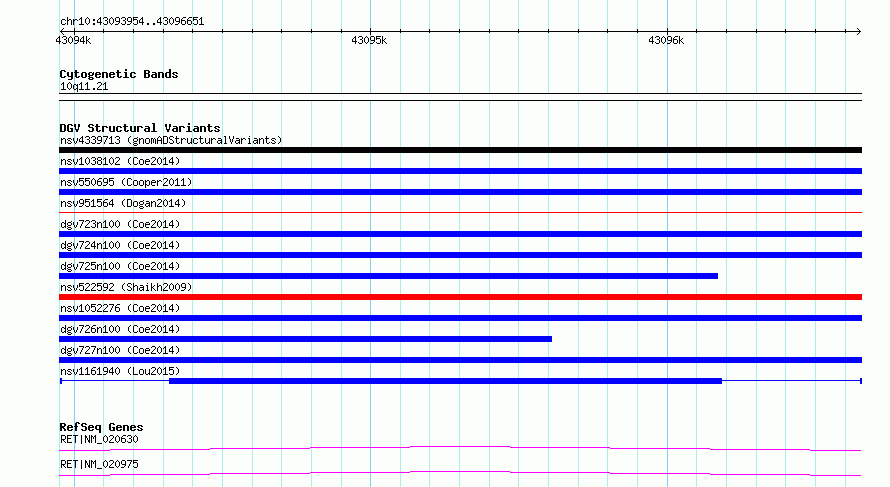Click the blue bar for nsv1052276
Image resolution: width=890 pixels, height=487 pixels.
[x=460, y=318]
